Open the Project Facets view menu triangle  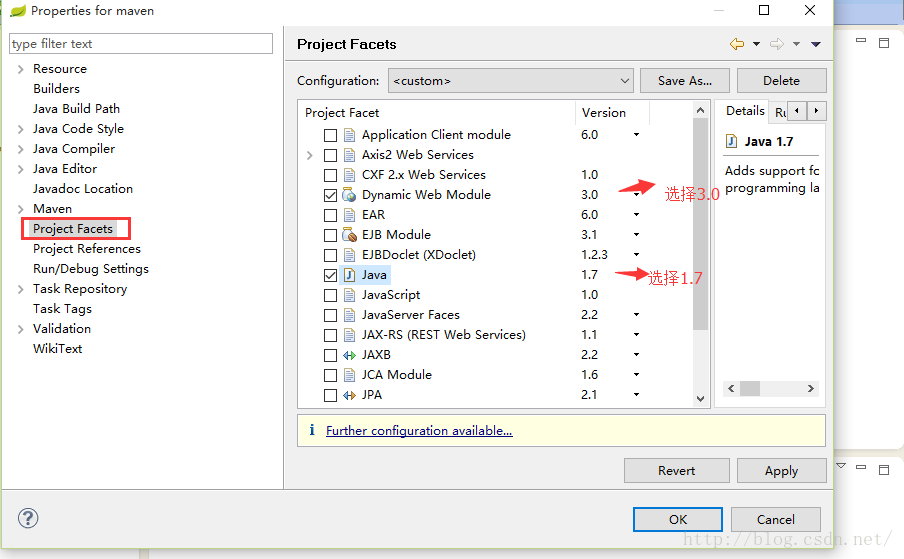816,44
